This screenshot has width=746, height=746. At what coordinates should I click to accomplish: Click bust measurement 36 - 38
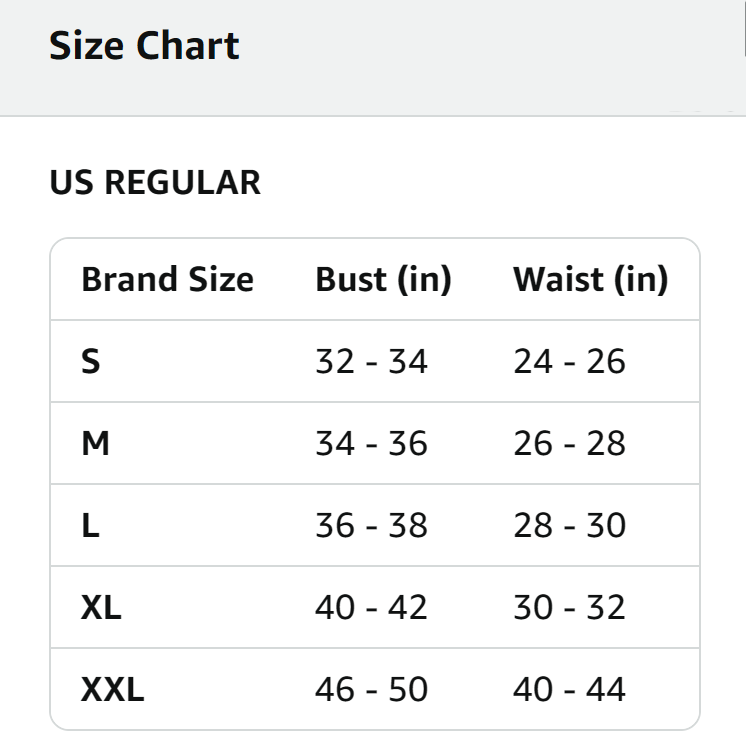[x=371, y=525]
